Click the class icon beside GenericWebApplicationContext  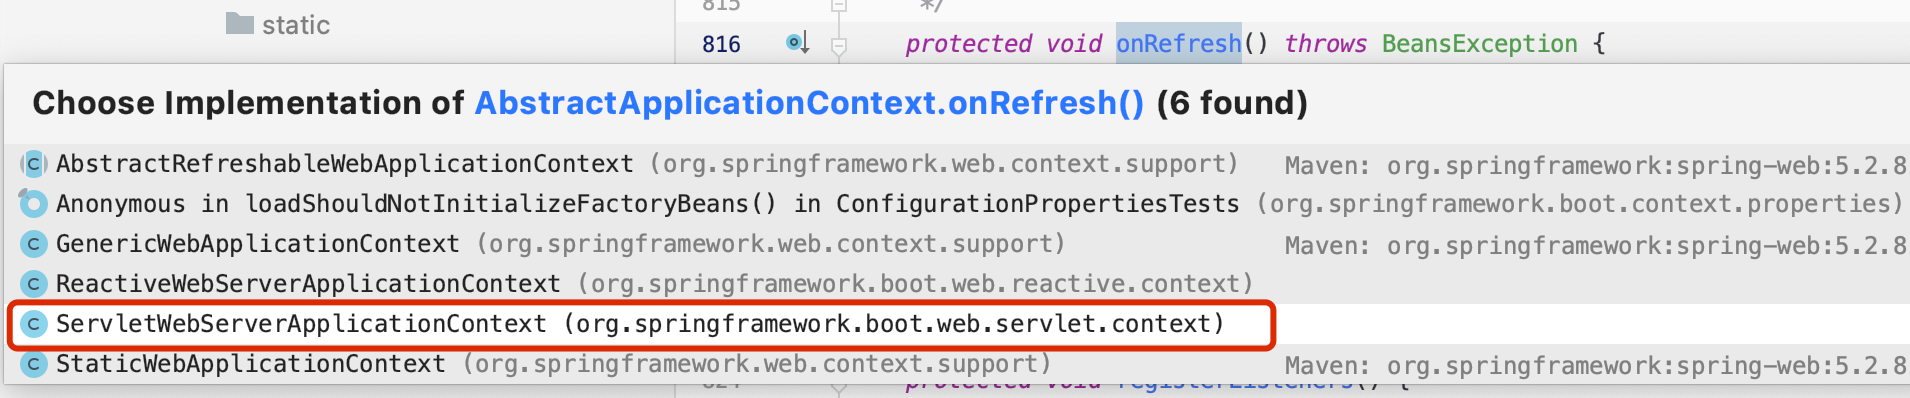[34, 244]
